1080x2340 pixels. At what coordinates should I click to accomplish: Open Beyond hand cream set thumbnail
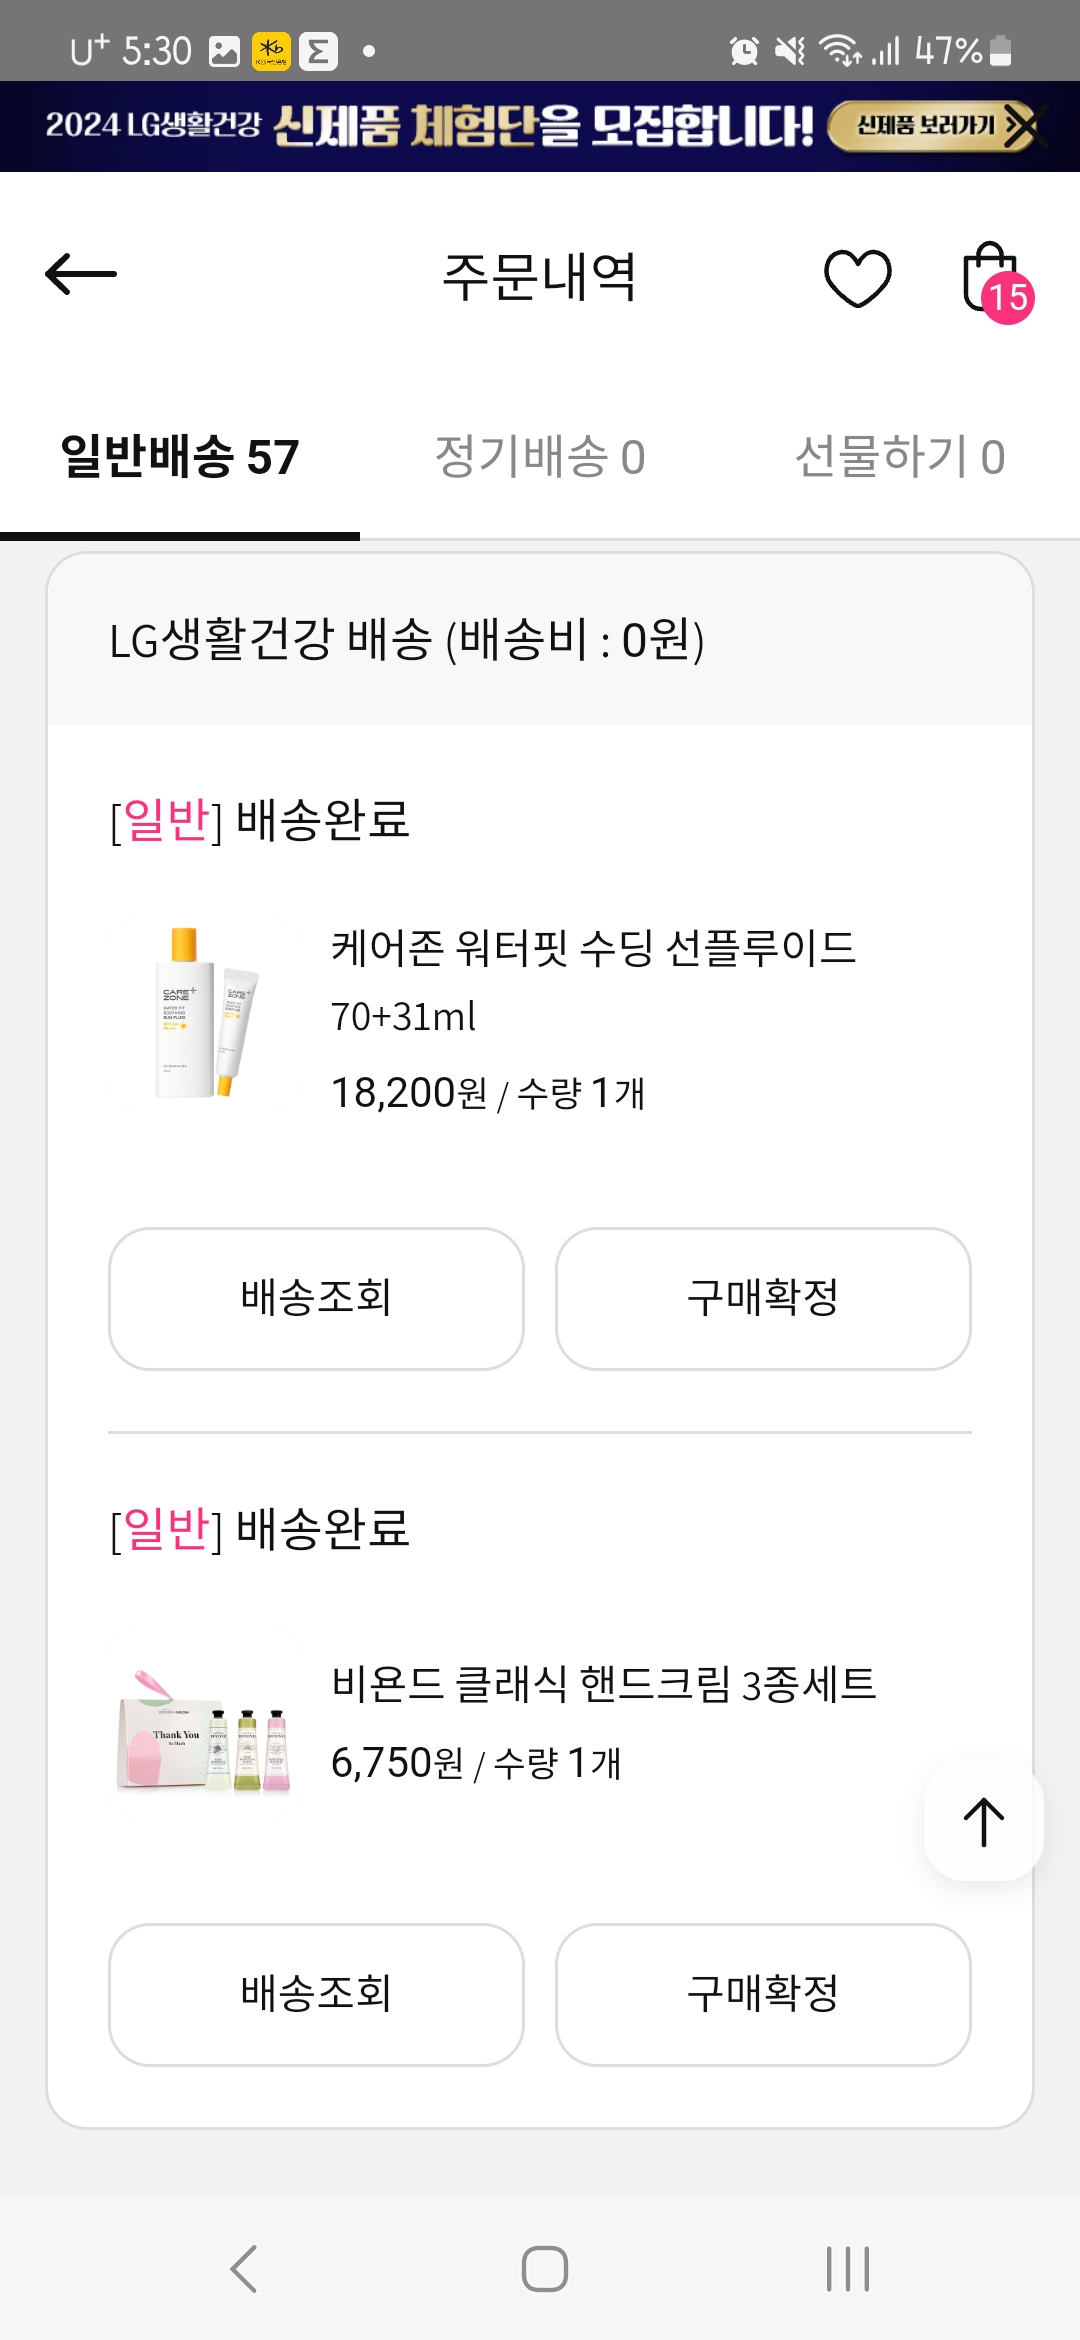(205, 1728)
